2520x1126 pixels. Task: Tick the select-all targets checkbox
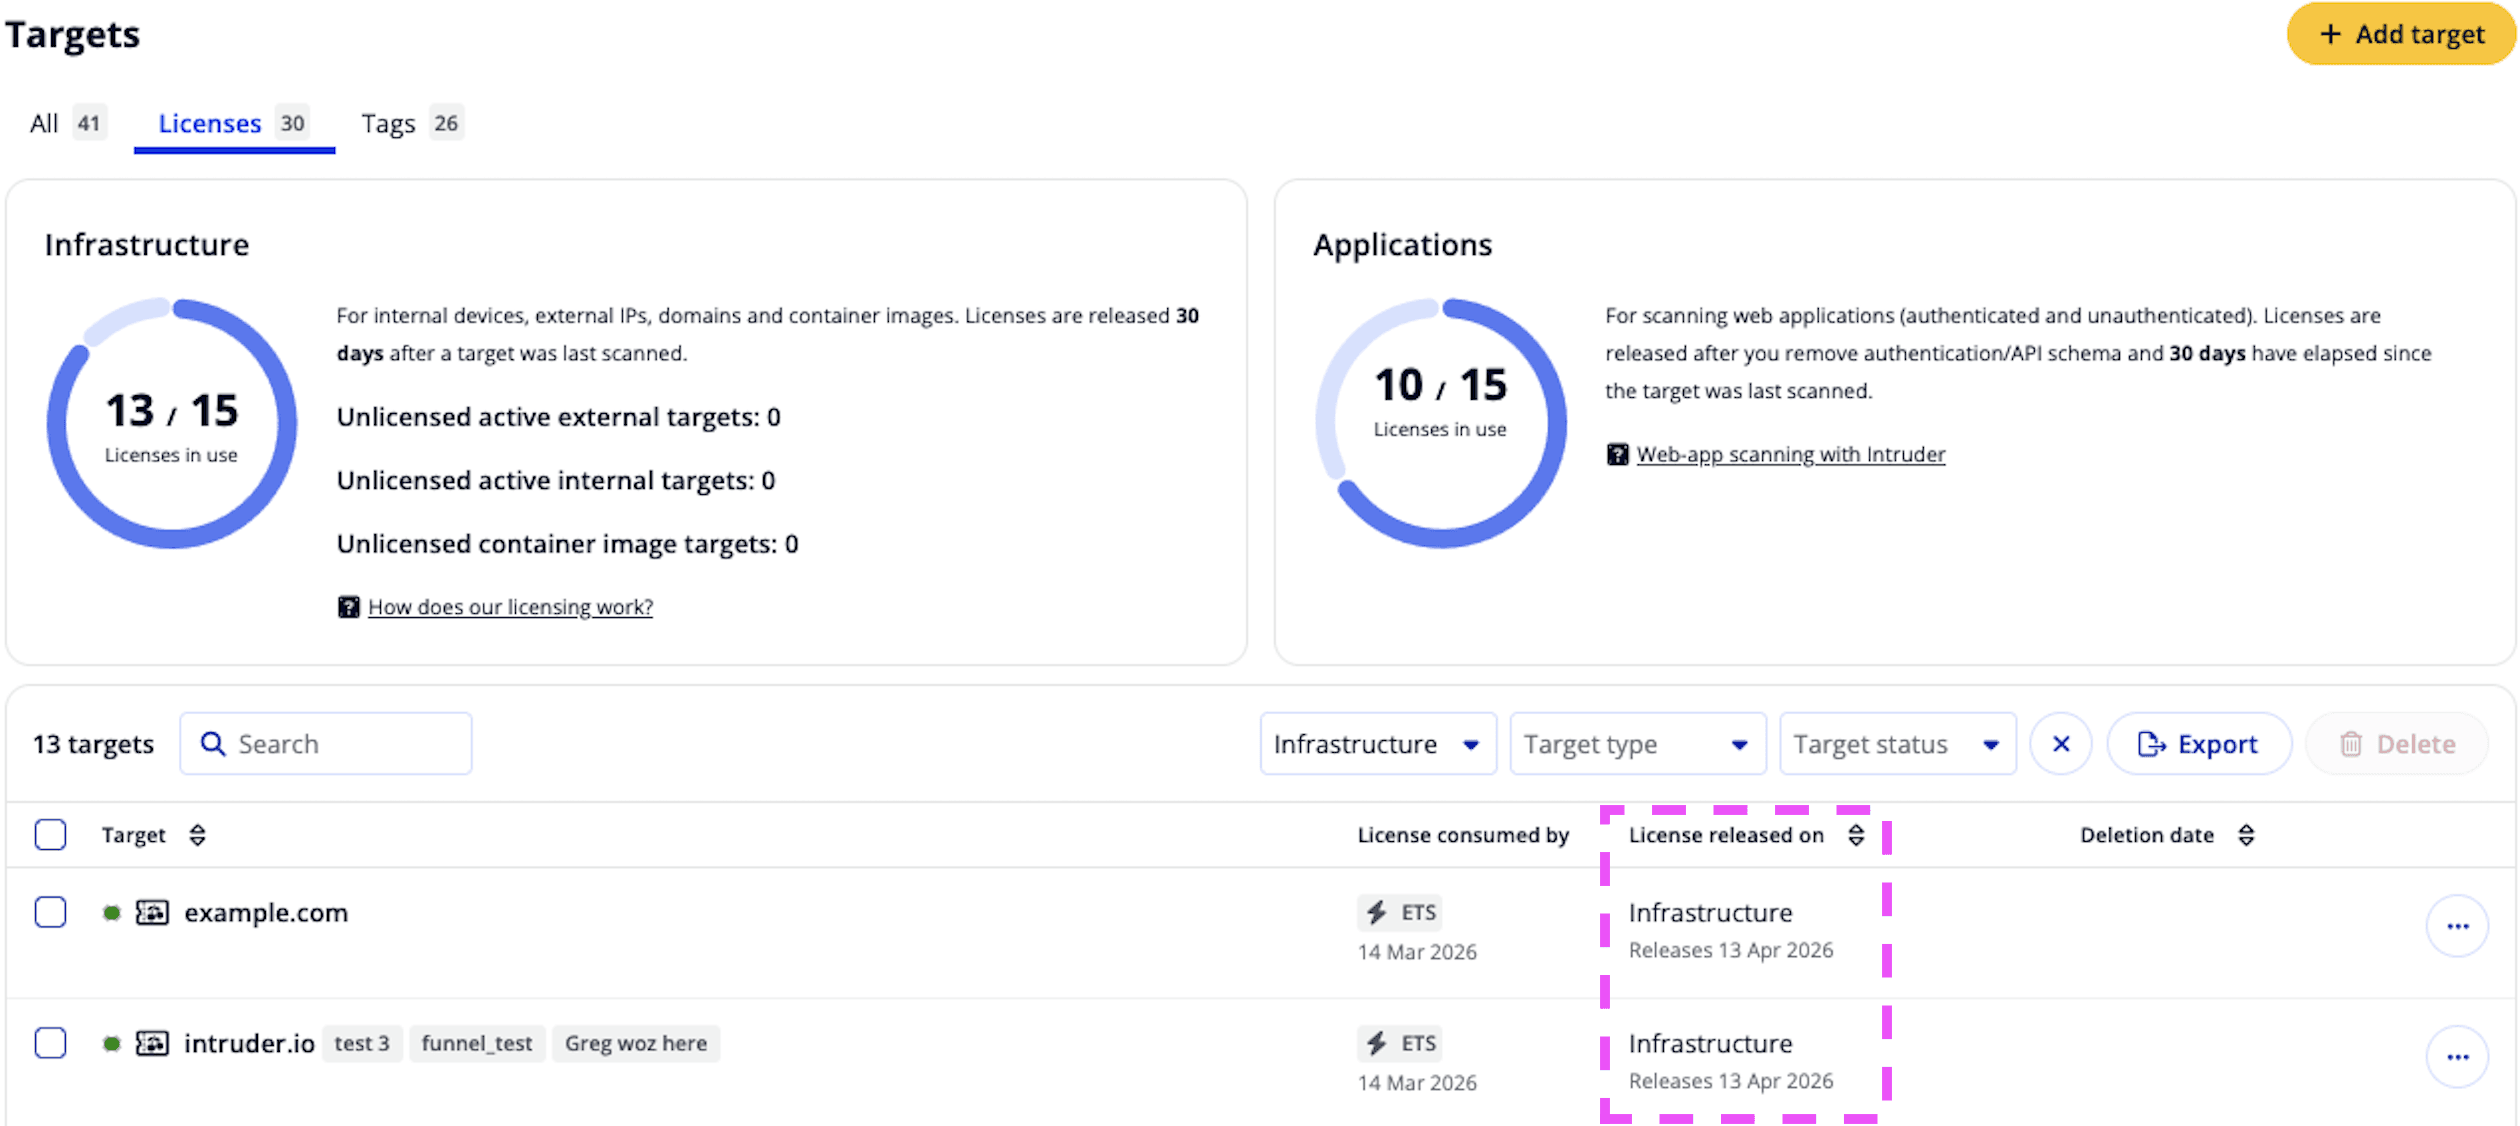pyautogui.click(x=50, y=835)
